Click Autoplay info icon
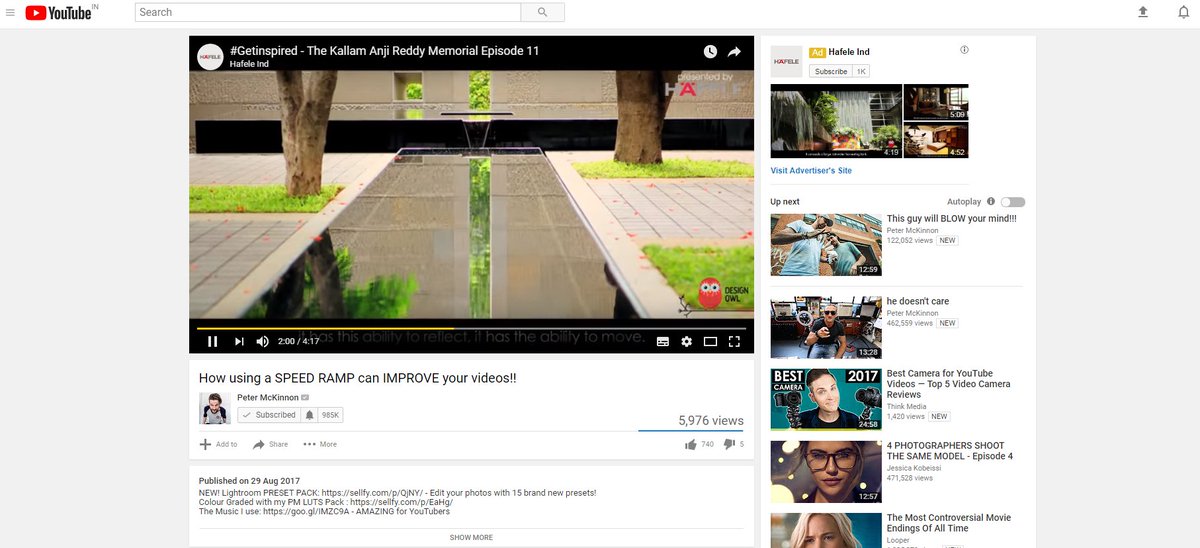 pos(991,201)
